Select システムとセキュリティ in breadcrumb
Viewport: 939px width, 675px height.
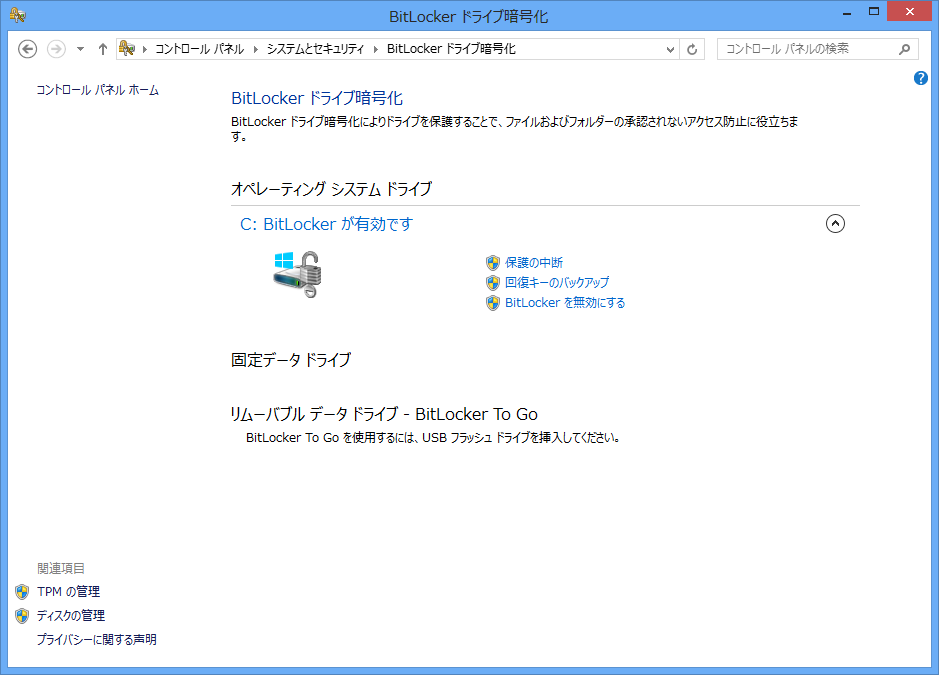click(x=315, y=49)
